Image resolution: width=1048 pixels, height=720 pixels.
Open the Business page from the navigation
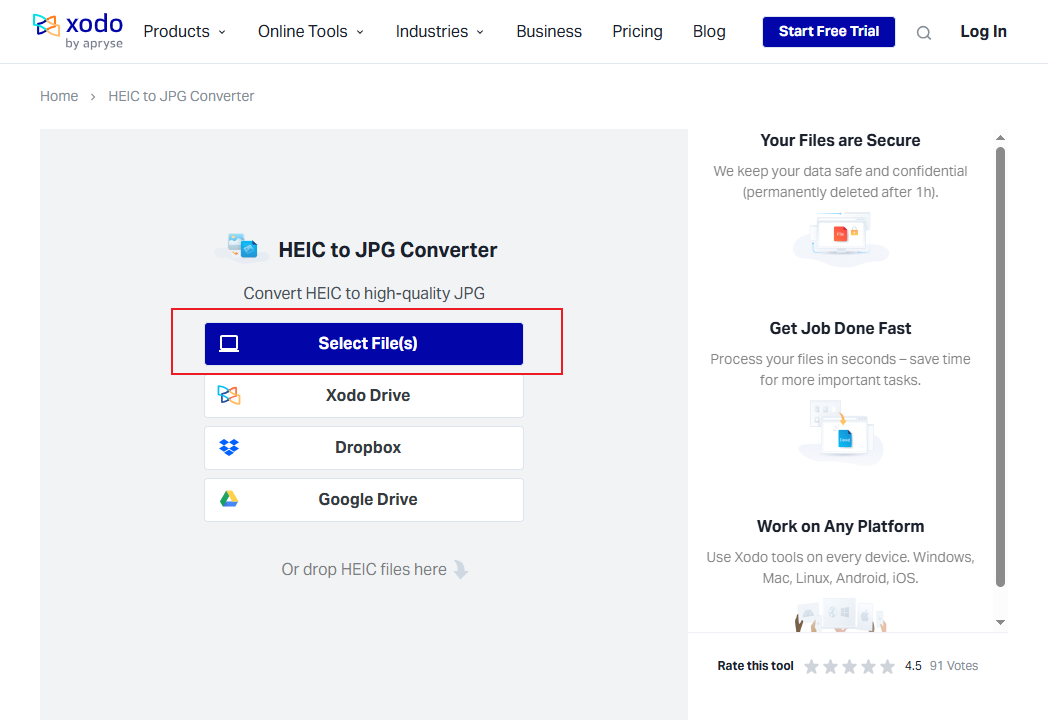coord(549,31)
